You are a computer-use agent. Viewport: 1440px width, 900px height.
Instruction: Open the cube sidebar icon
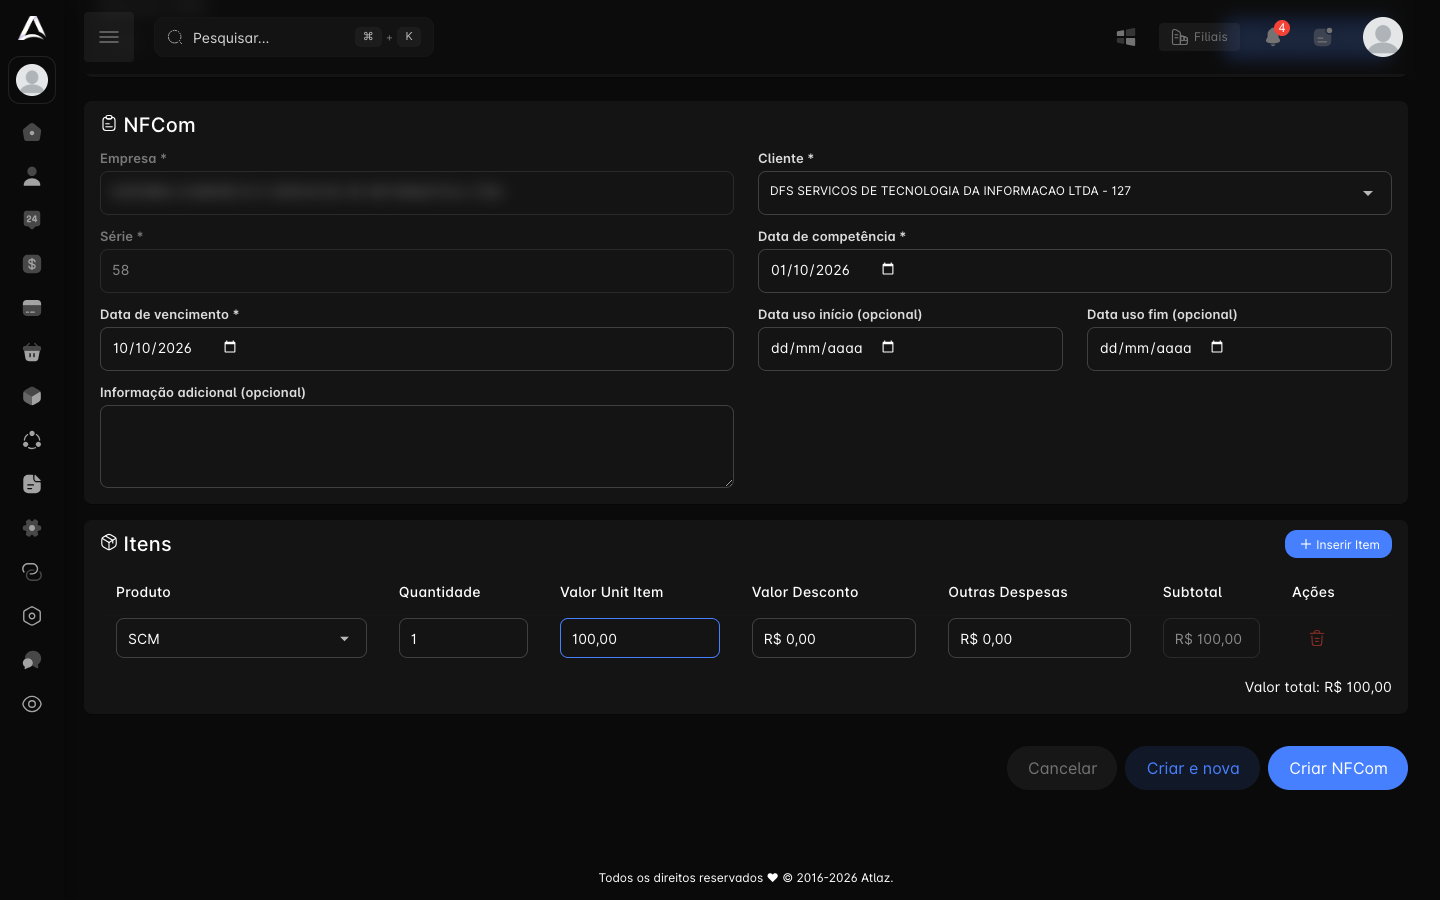pos(32,396)
